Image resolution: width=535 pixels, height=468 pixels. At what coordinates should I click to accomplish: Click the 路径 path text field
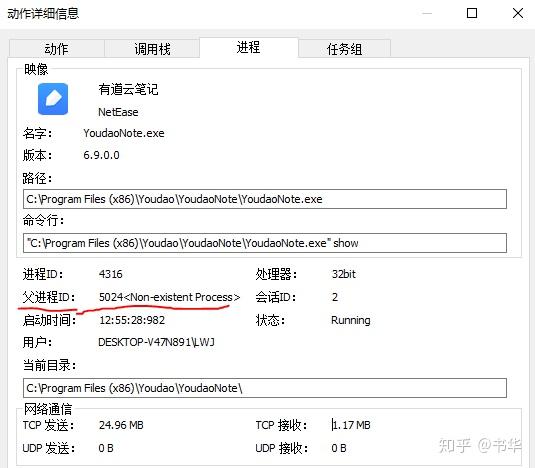tap(265, 199)
